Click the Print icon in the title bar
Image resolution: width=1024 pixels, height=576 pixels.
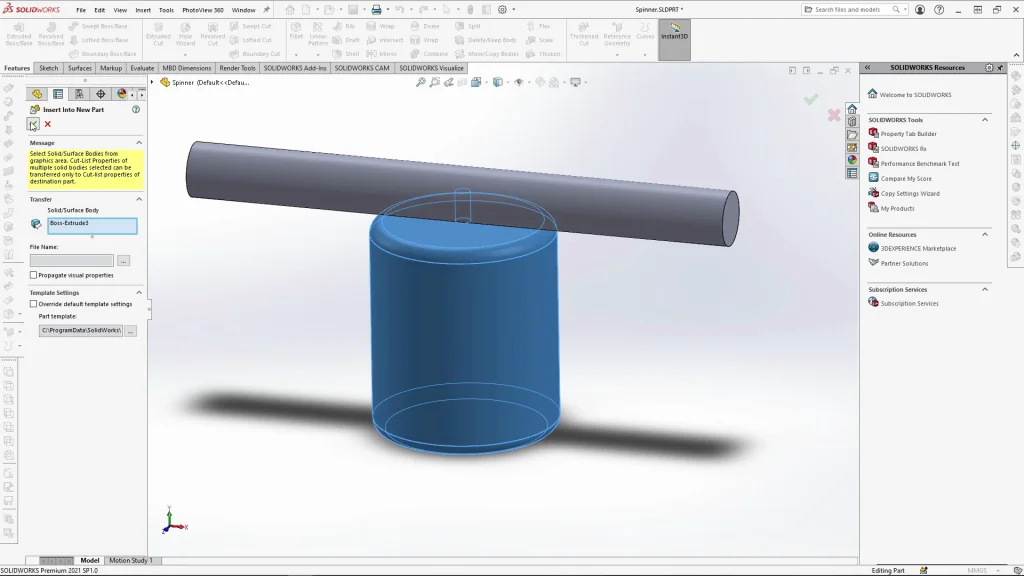click(375, 10)
